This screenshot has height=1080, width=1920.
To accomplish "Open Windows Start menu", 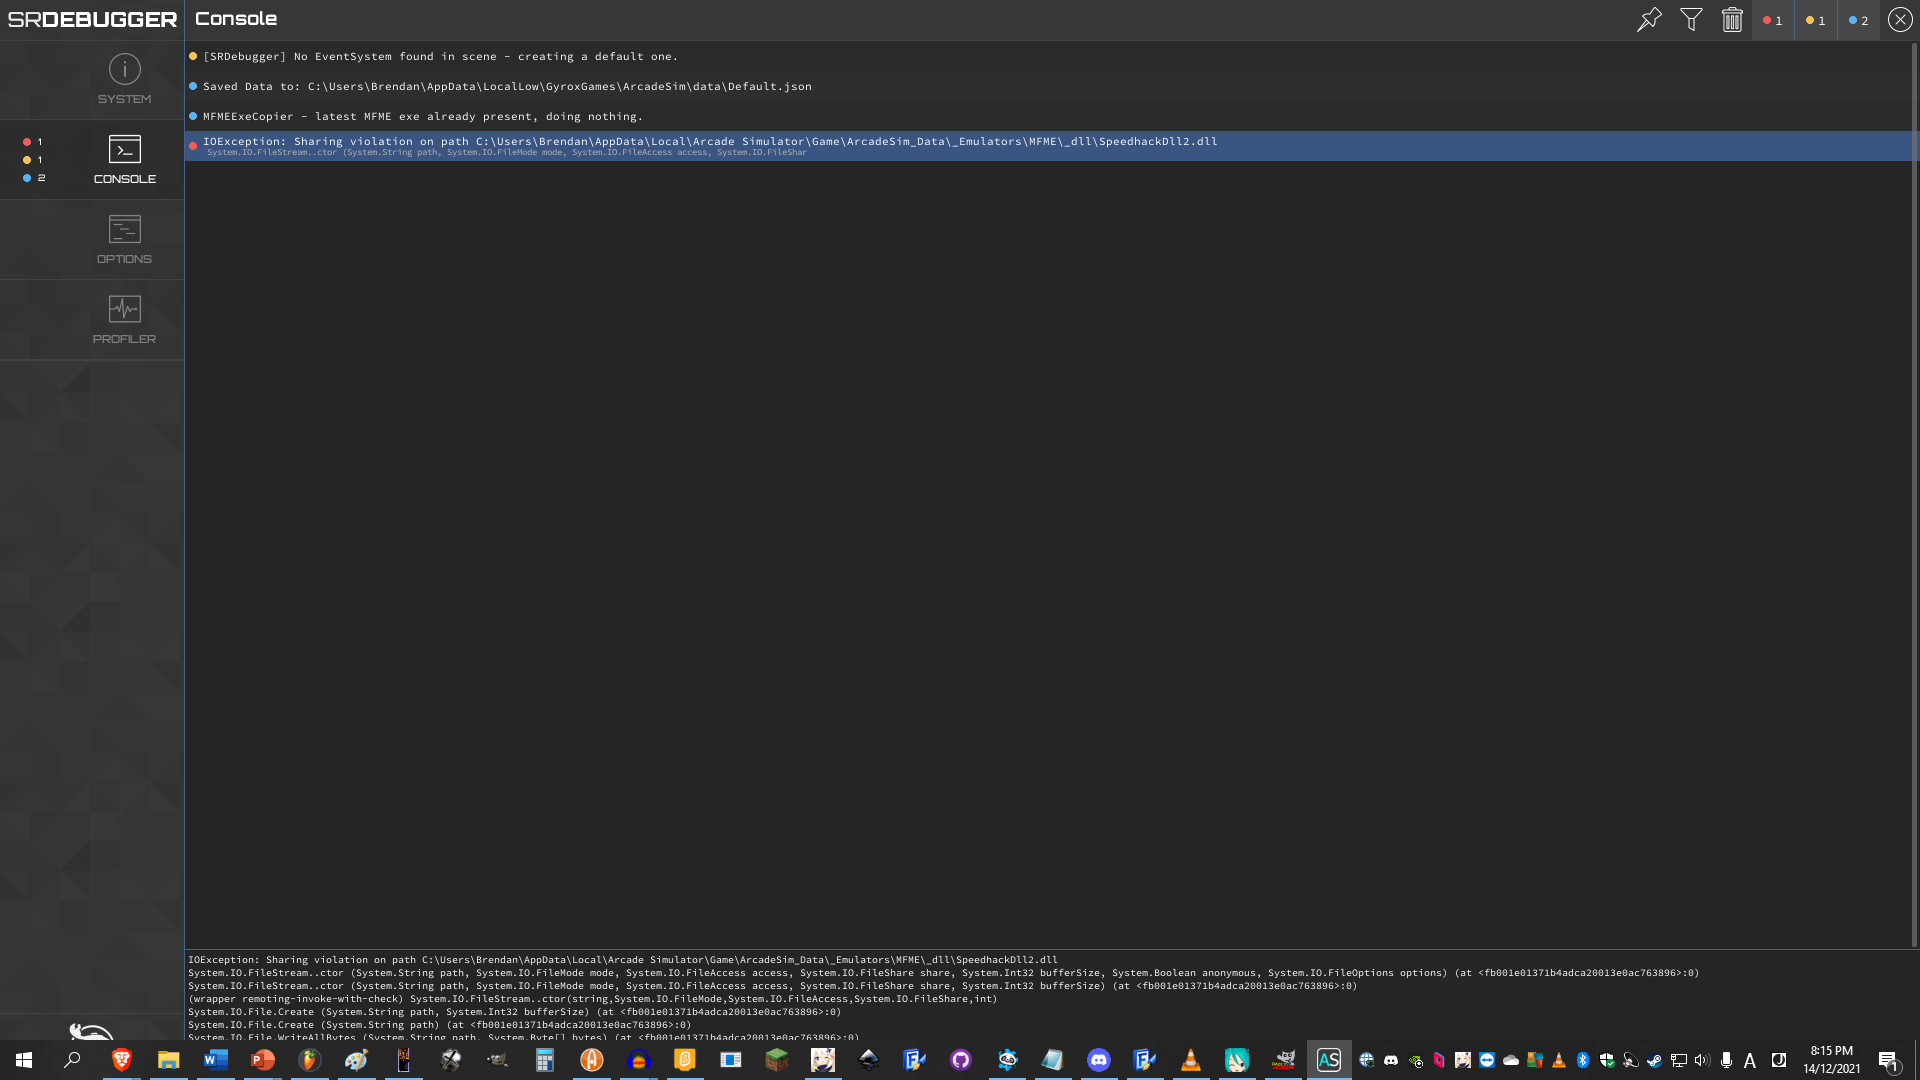I will pyautogui.click(x=24, y=1060).
